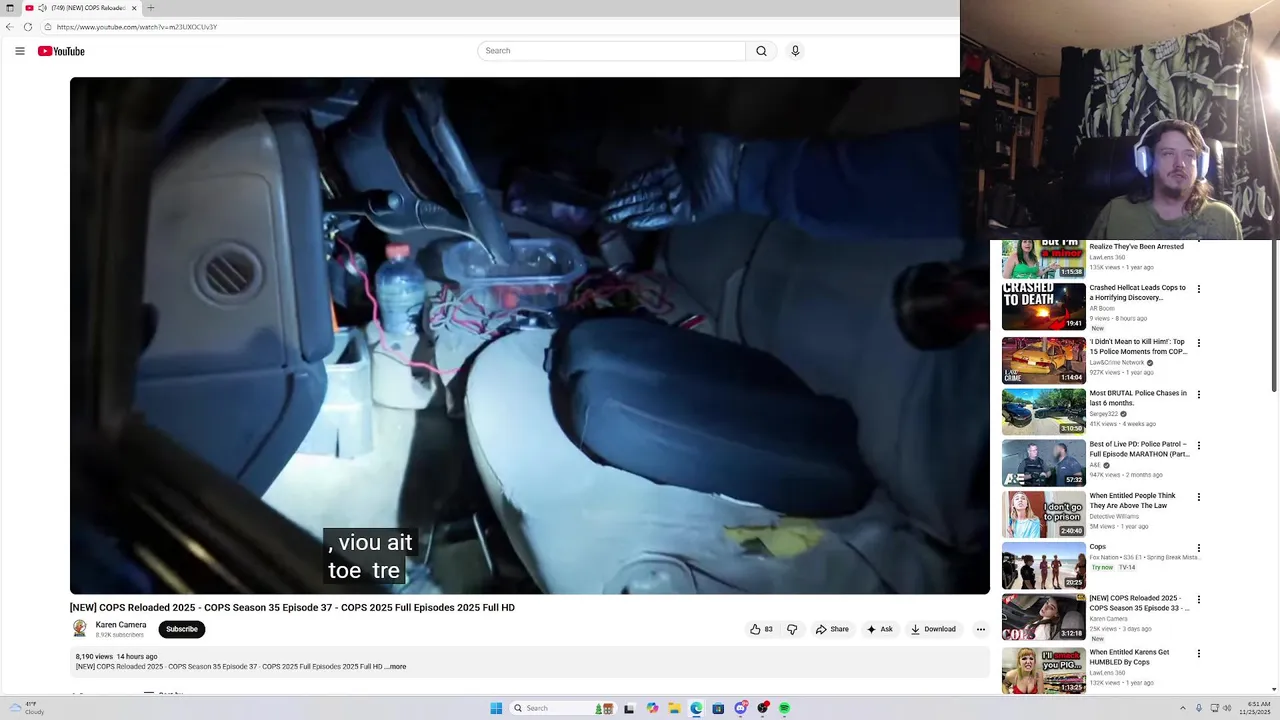Image resolution: width=1280 pixels, height=720 pixels.
Task: Open Crashed Hellcat video thumbnail
Action: tap(1044, 307)
